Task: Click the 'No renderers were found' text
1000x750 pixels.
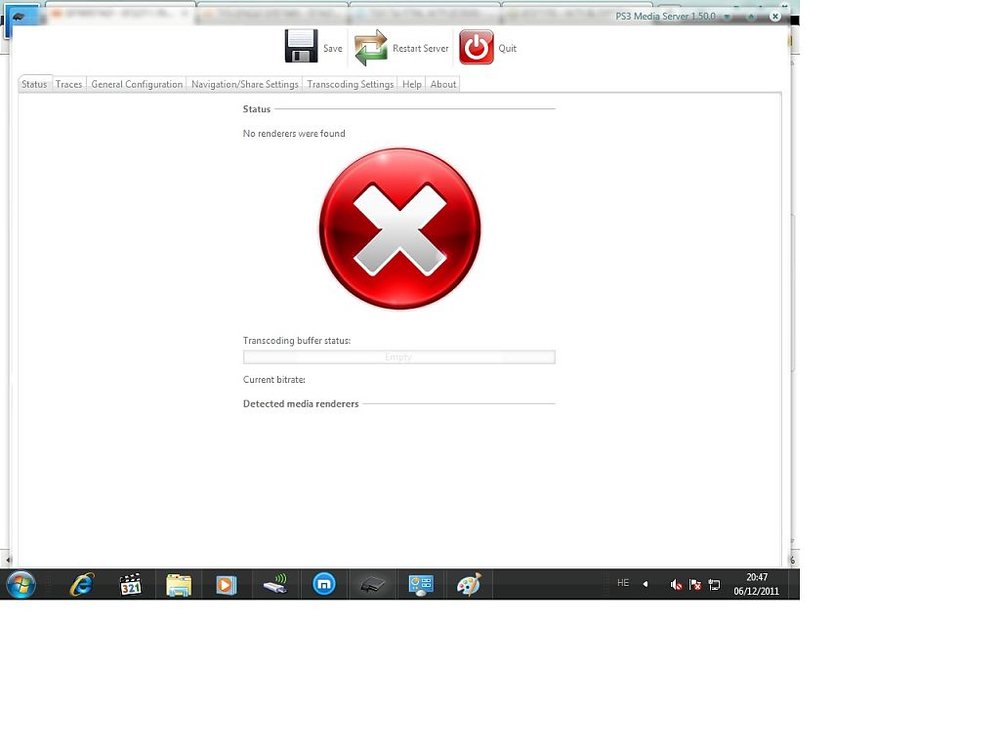Action: 294,133
